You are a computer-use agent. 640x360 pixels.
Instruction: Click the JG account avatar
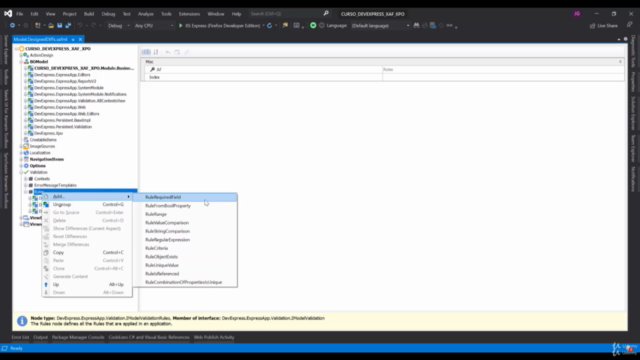pos(577,13)
